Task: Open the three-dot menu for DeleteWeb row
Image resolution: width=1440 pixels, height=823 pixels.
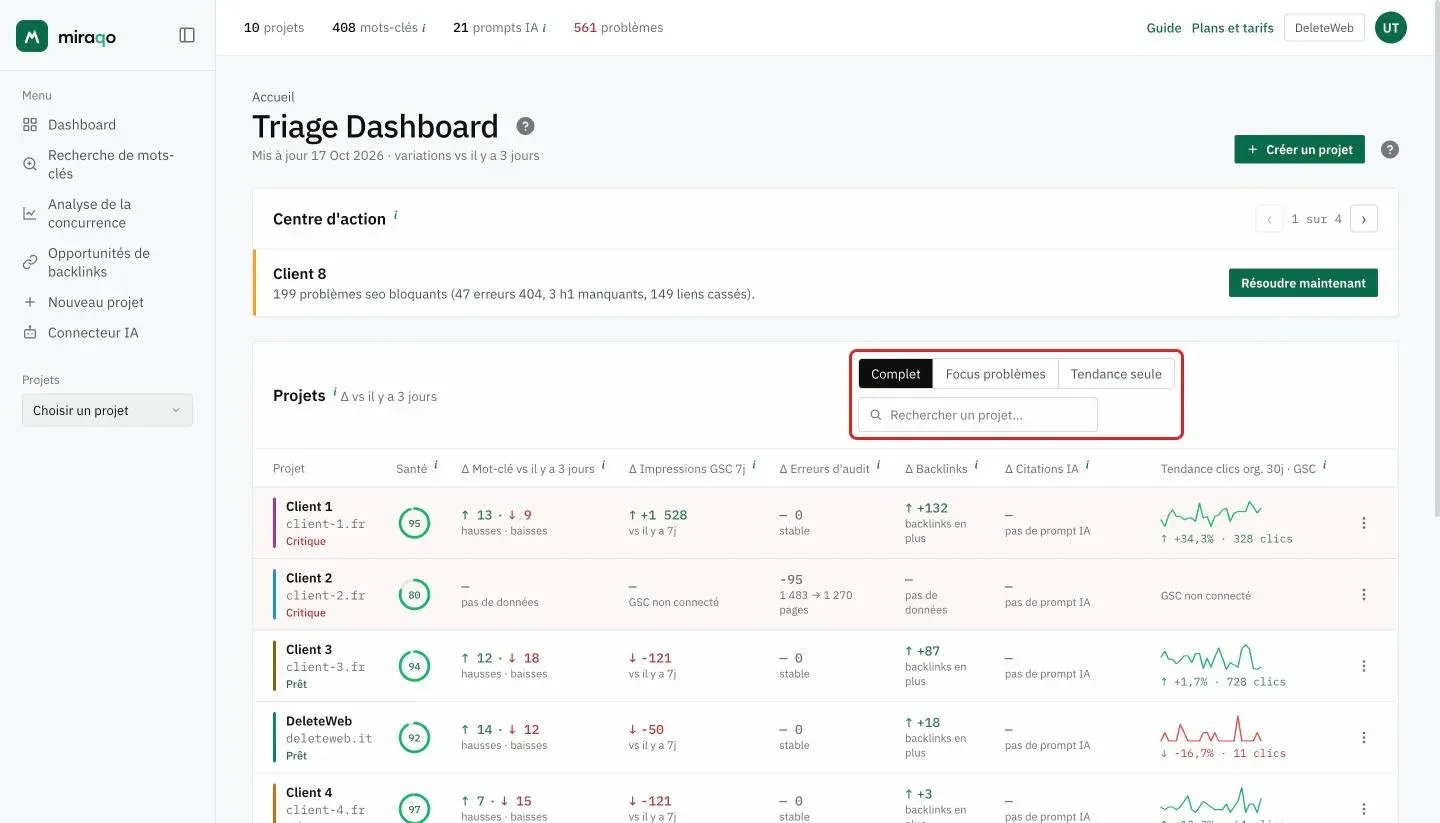Action: pos(1364,738)
